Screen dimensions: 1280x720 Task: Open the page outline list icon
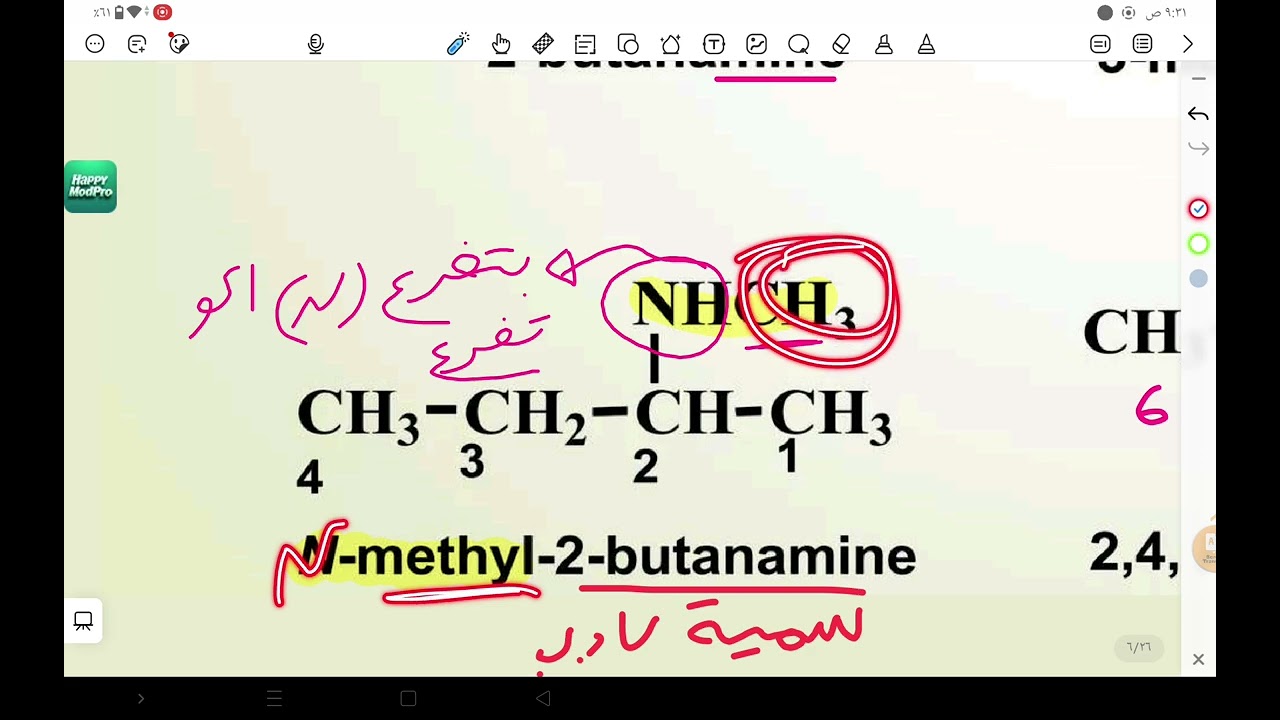click(1142, 44)
